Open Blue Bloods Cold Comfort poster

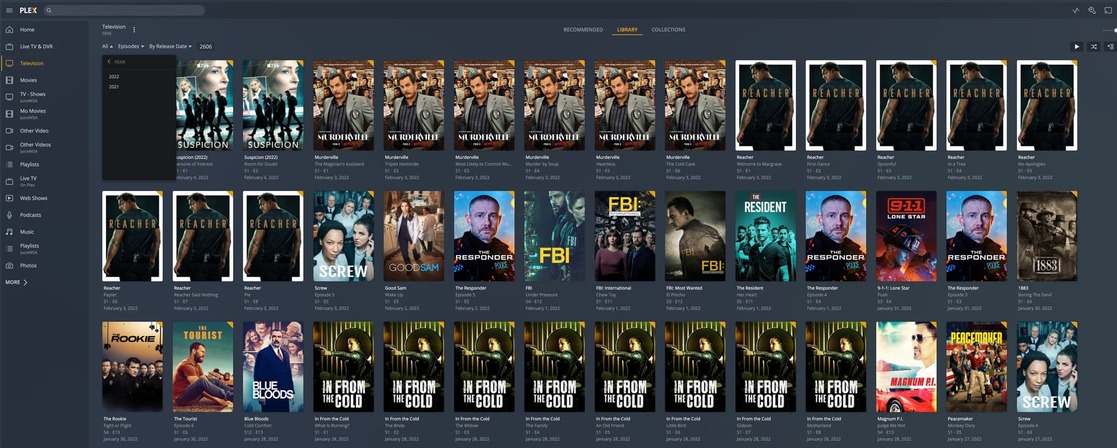[x=273, y=367]
